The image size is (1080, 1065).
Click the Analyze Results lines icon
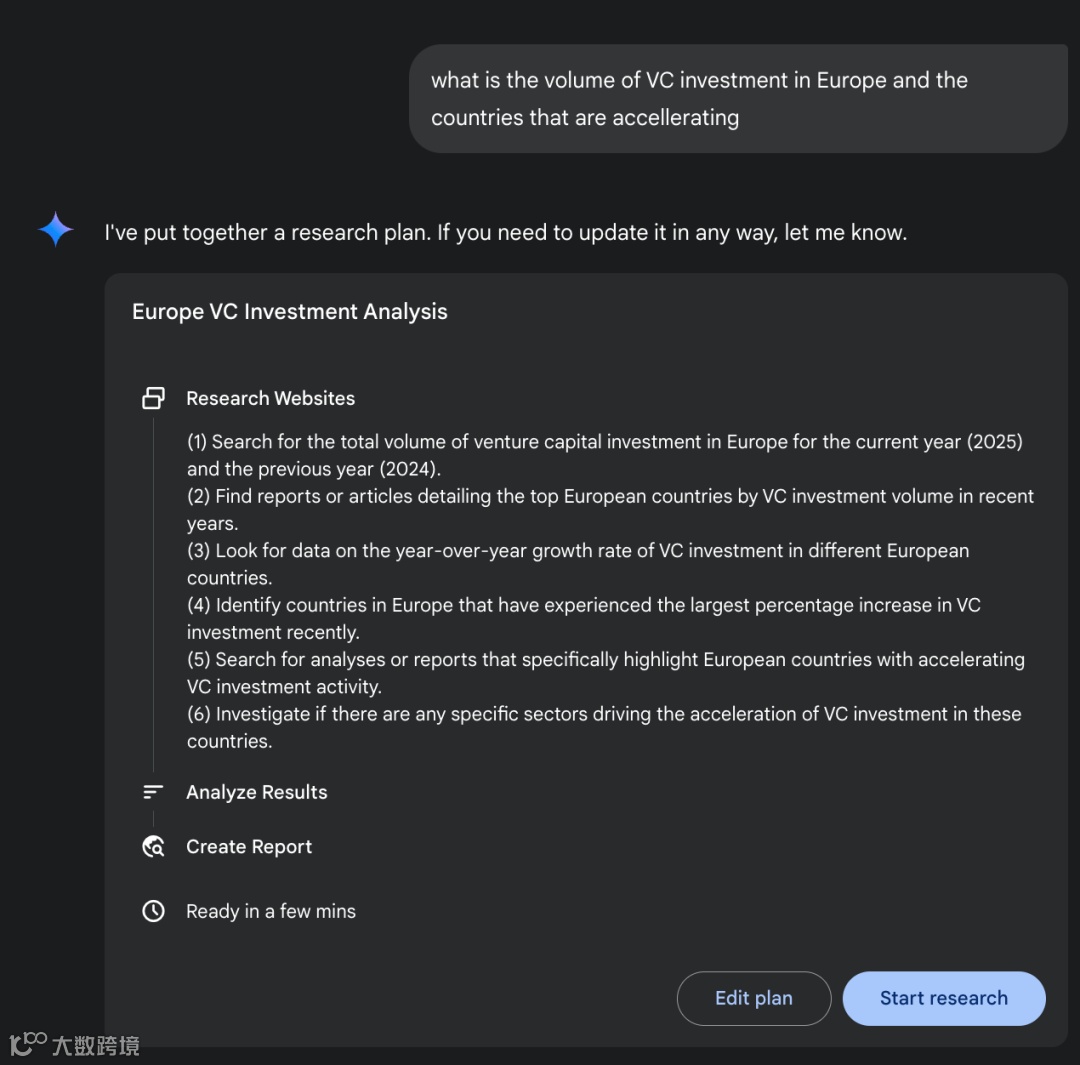[x=153, y=792]
